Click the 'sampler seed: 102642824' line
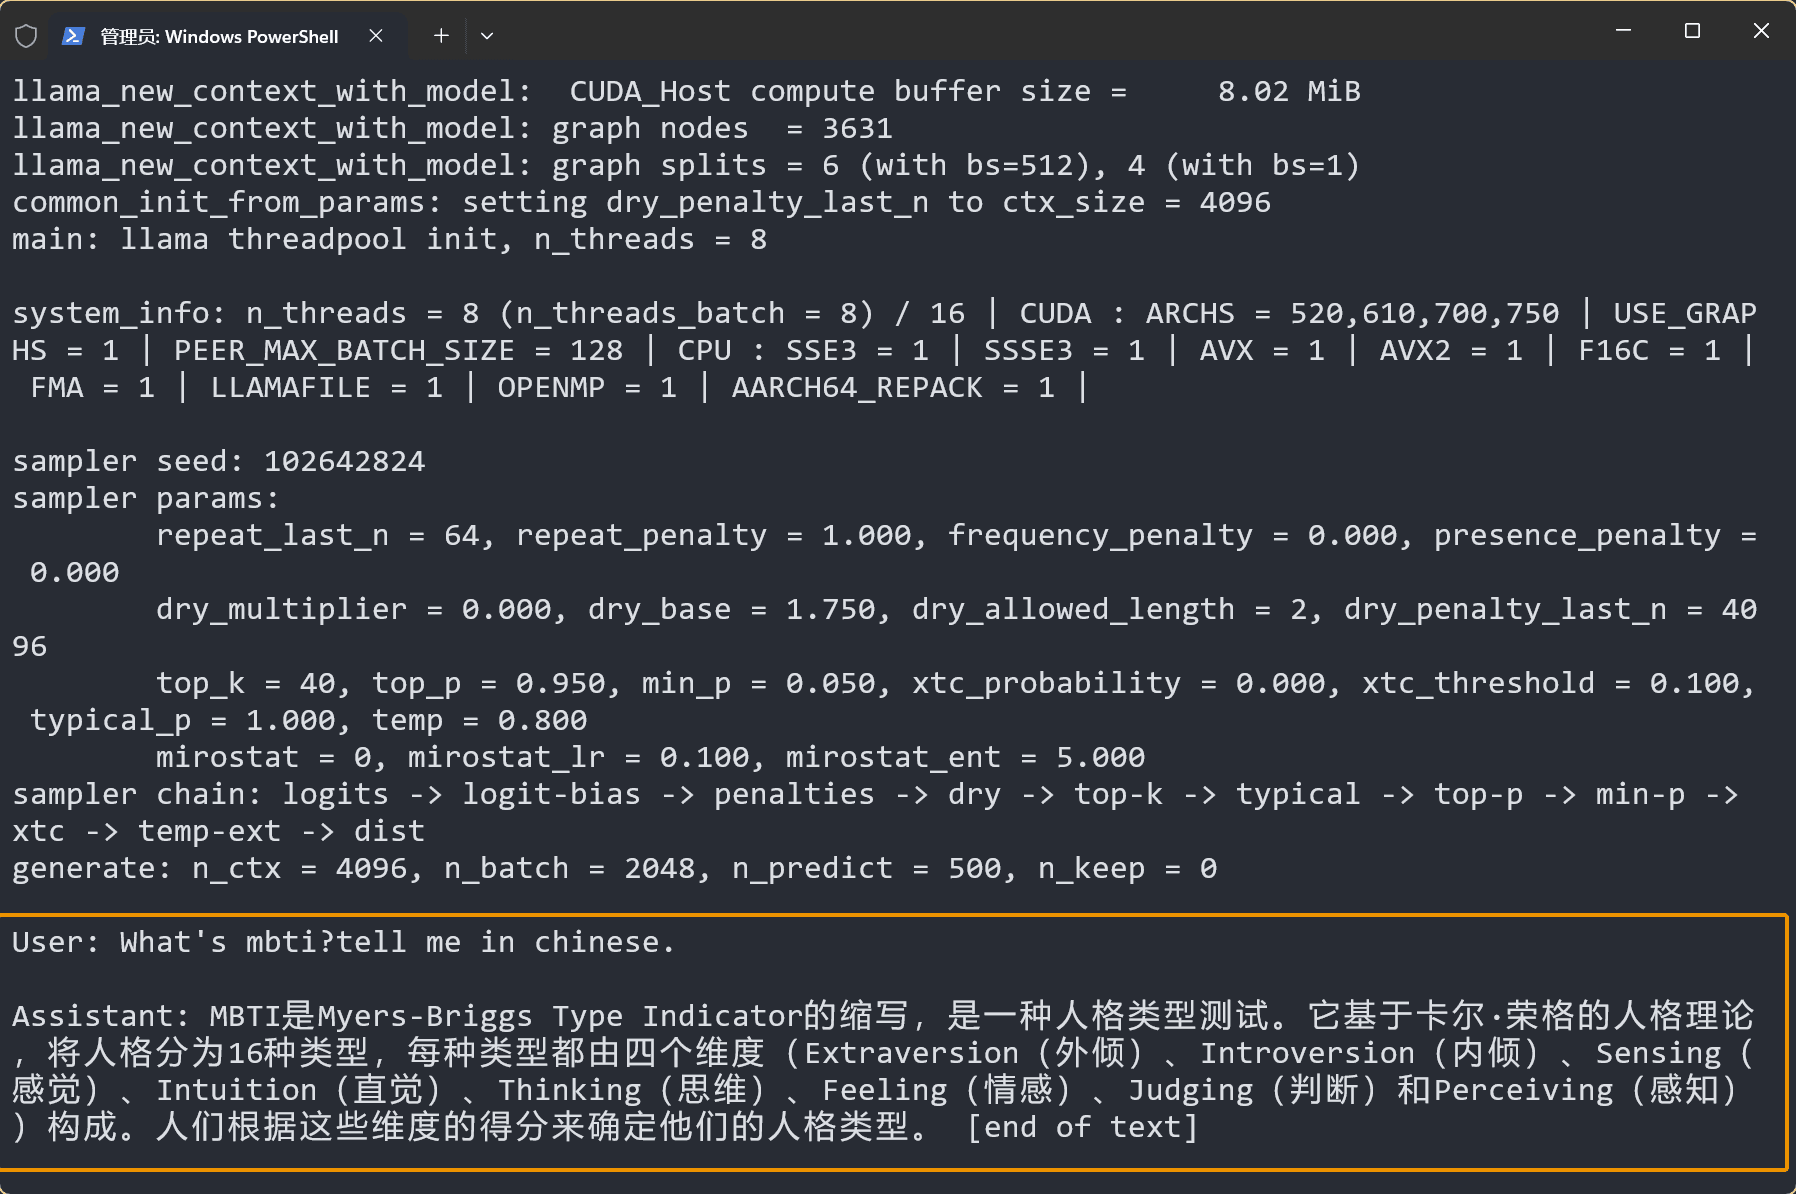Viewport: 1796px width, 1194px height. pos(219,461)
